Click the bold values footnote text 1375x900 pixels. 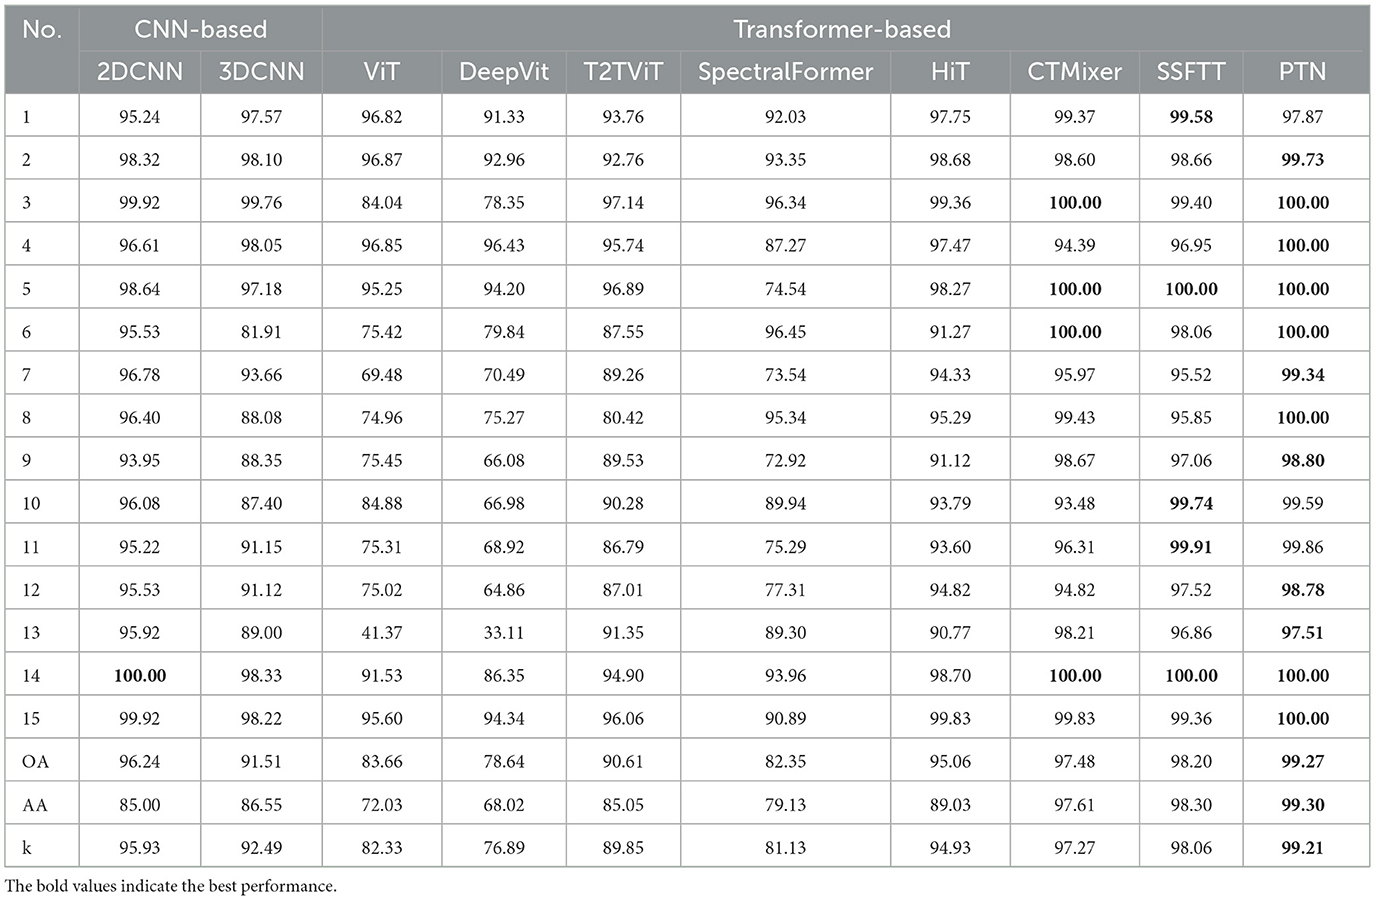point(171,886)
